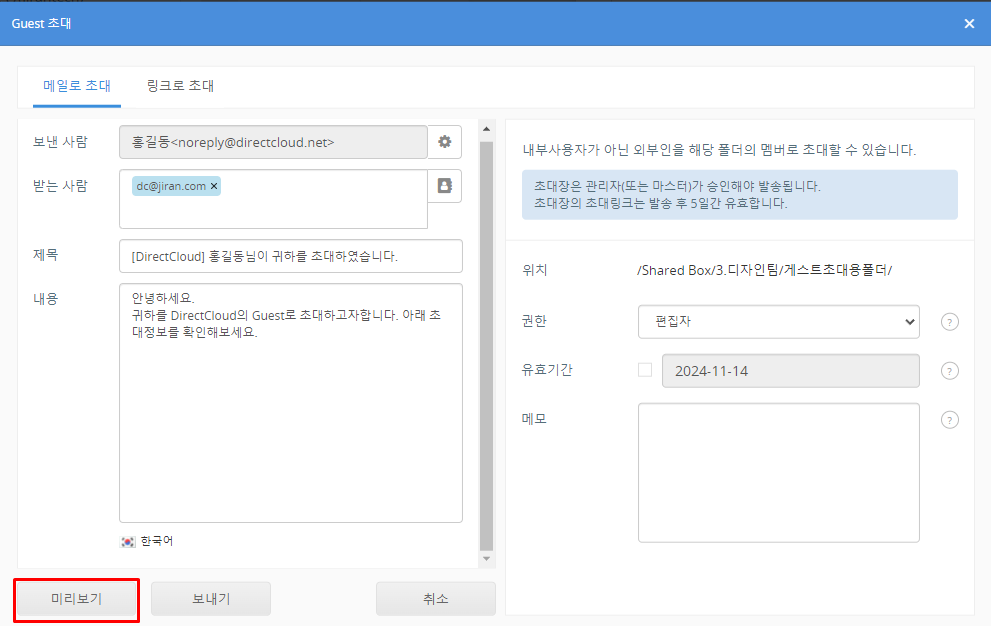Enable the 유효기간 checkbox

645,370
